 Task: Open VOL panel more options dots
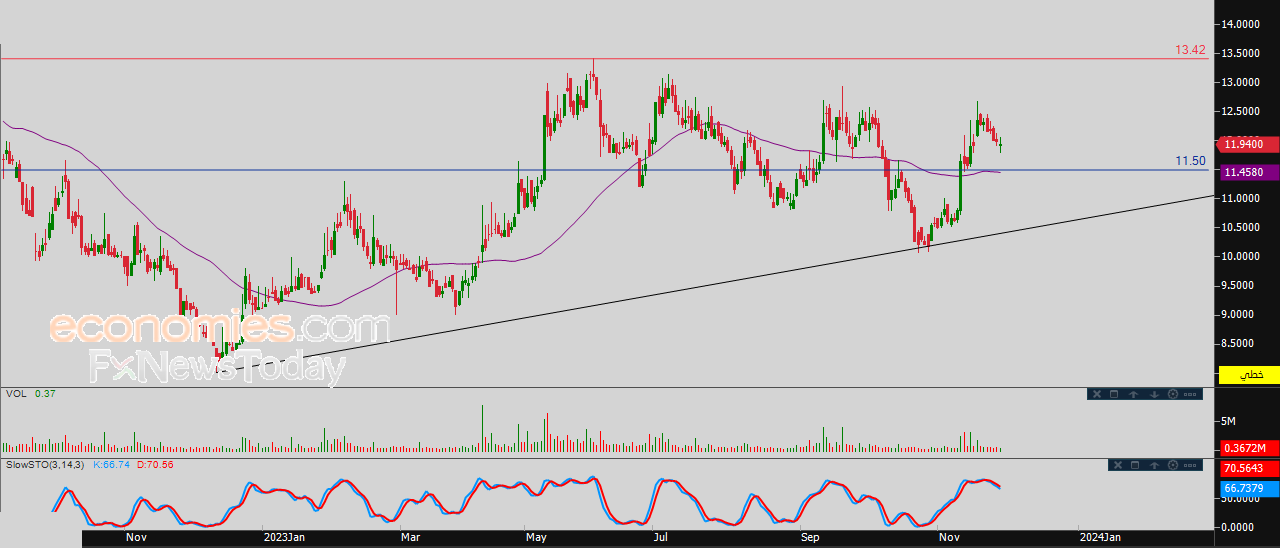(x=1190, y=394)
